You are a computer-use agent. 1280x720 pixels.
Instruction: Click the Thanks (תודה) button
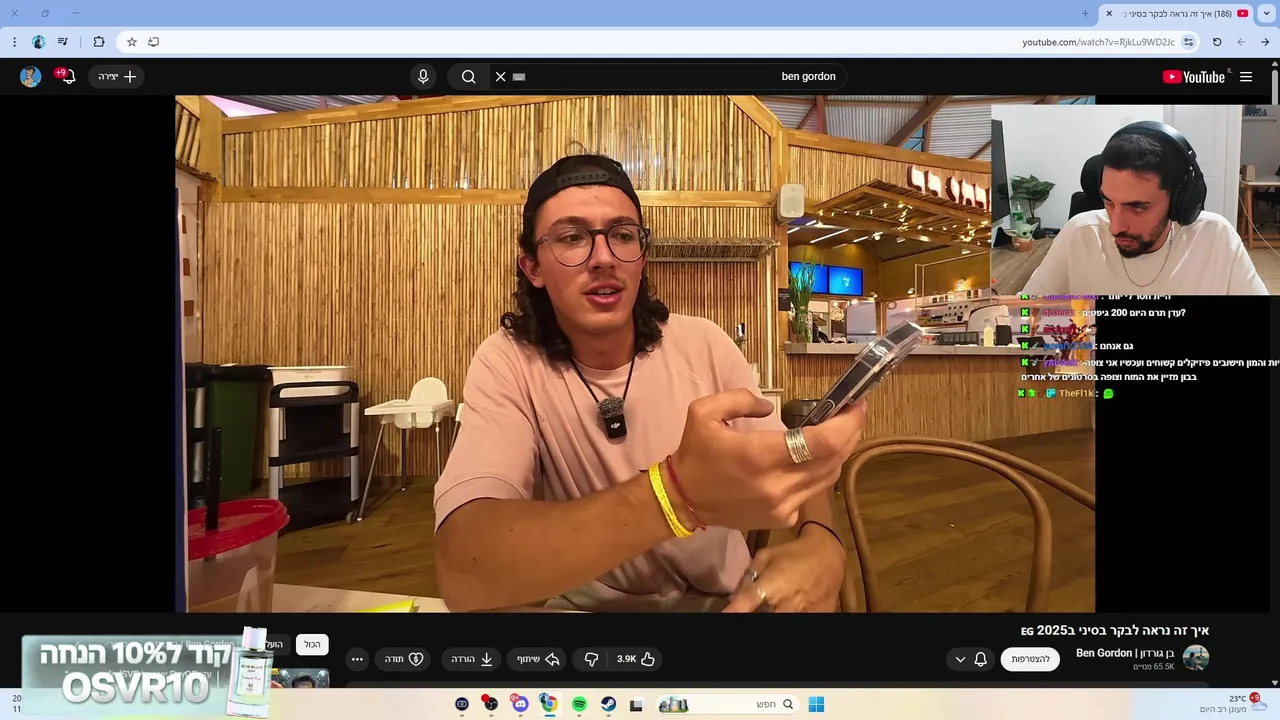click(x=404, y=659)
